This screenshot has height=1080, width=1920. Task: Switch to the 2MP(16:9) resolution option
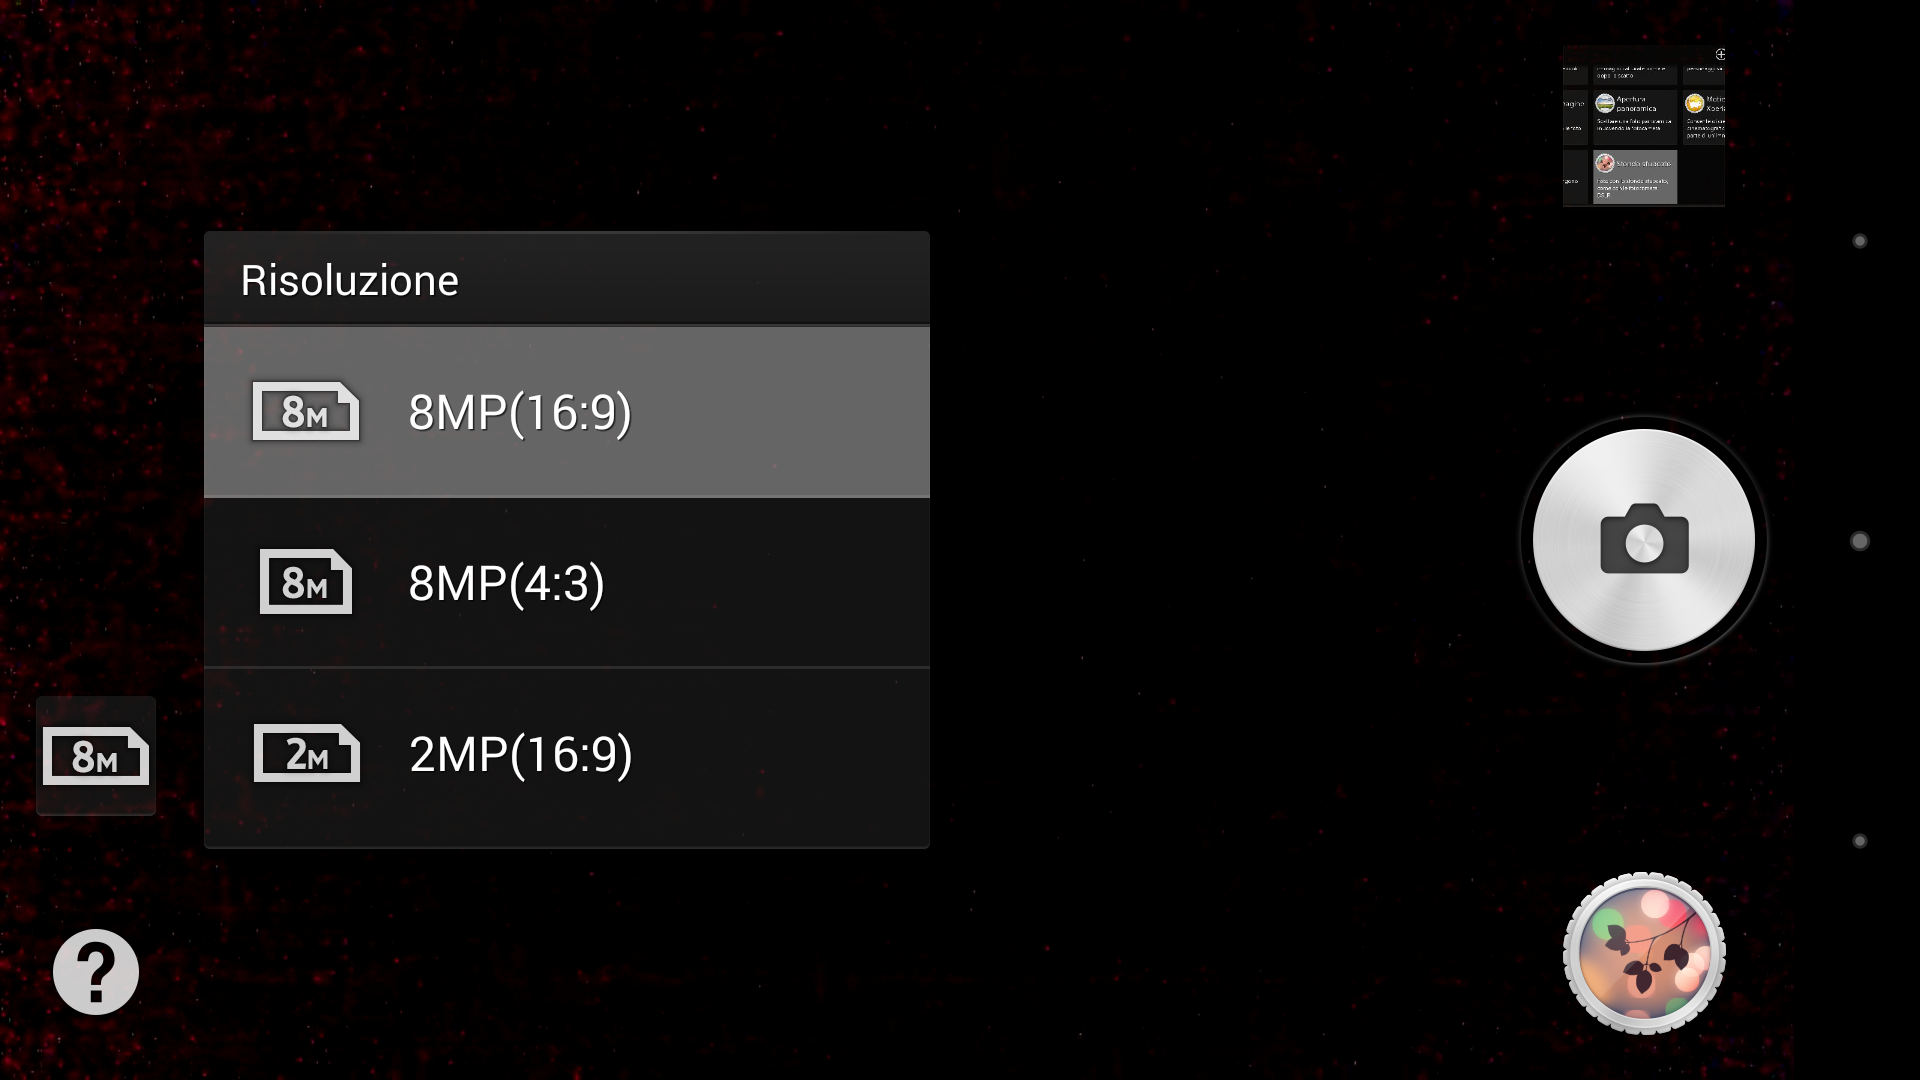pos(567,757)
